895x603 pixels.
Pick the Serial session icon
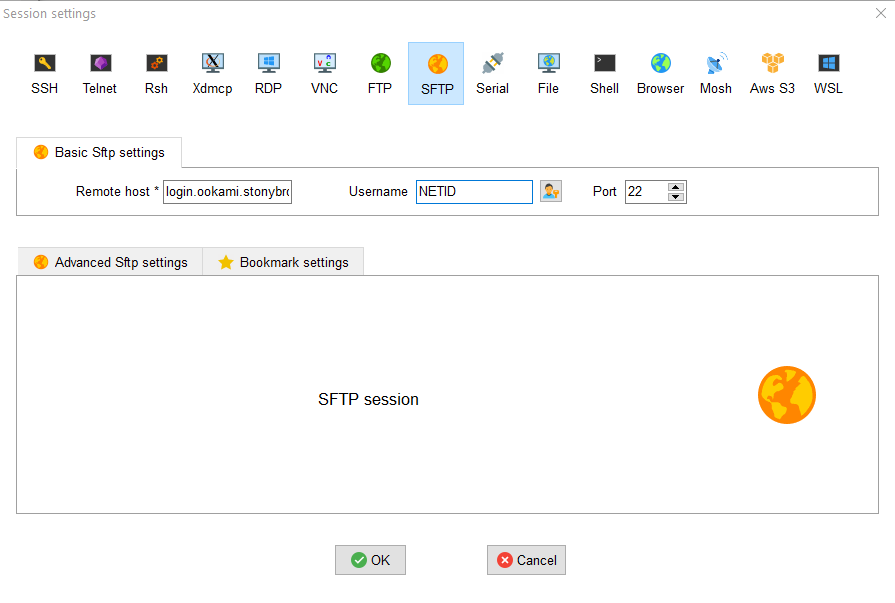pos(492,73)
